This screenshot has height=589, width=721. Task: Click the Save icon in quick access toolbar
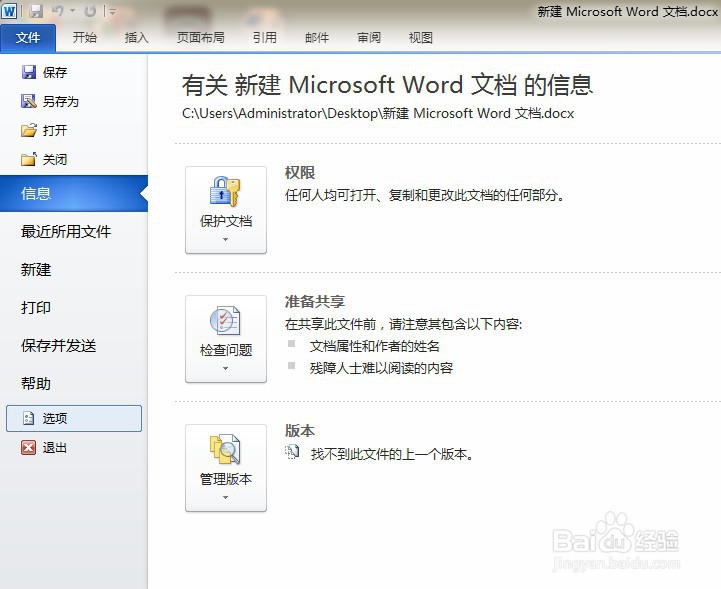(x=36, y=11)
